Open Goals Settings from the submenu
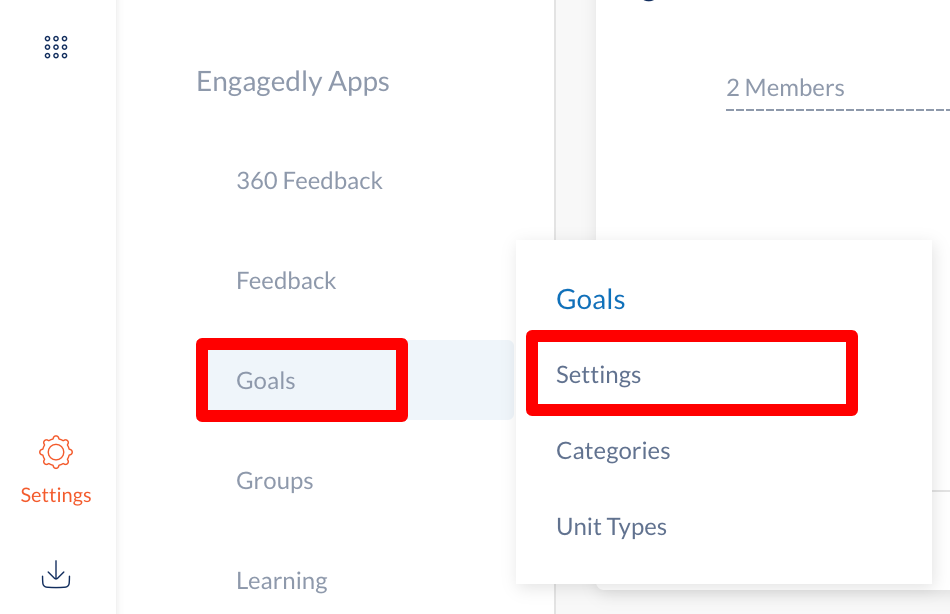 599,374
